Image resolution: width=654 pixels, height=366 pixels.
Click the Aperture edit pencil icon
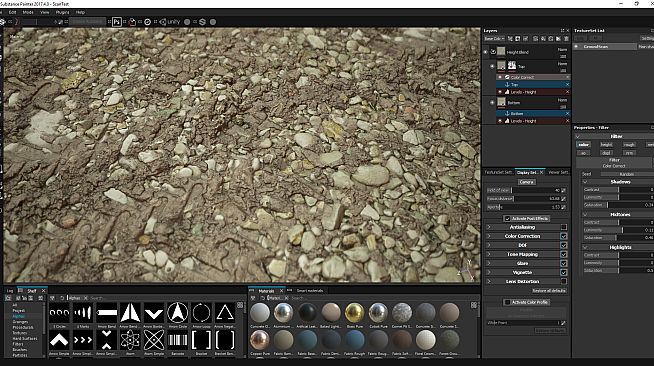(x=563, y=207)
